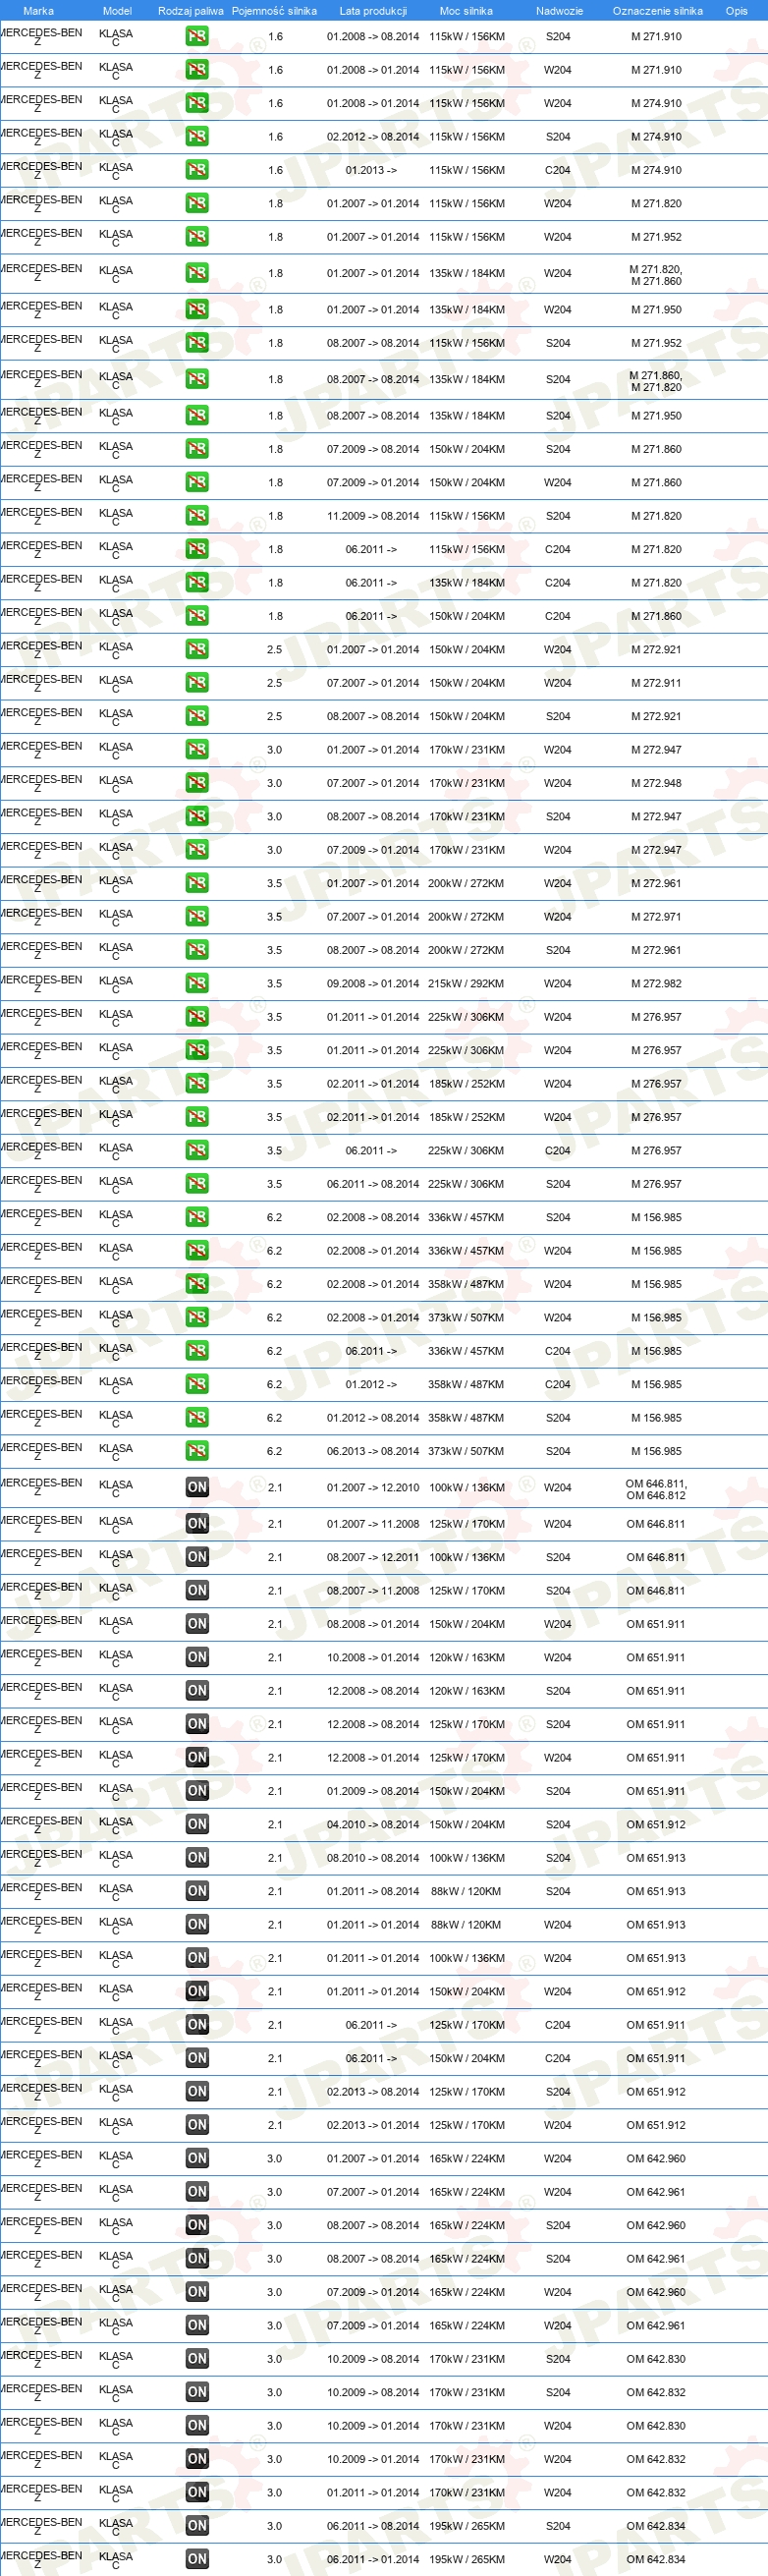768x2576 pixels.
Task: Select the 'M 272.911' engine code cell
Action: pyautogui.click(x=656, y=683)
